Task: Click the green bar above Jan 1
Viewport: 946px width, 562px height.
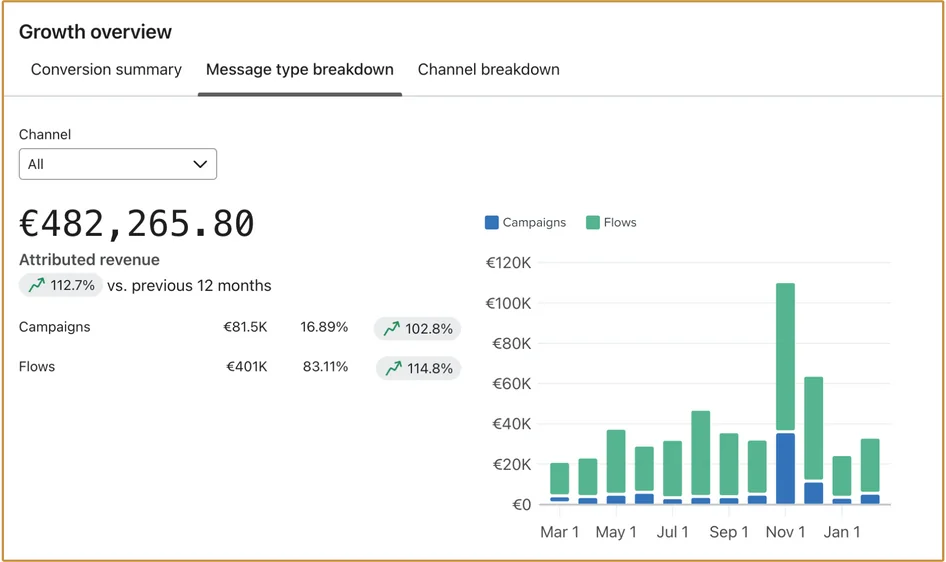Action: pos(842,476)
